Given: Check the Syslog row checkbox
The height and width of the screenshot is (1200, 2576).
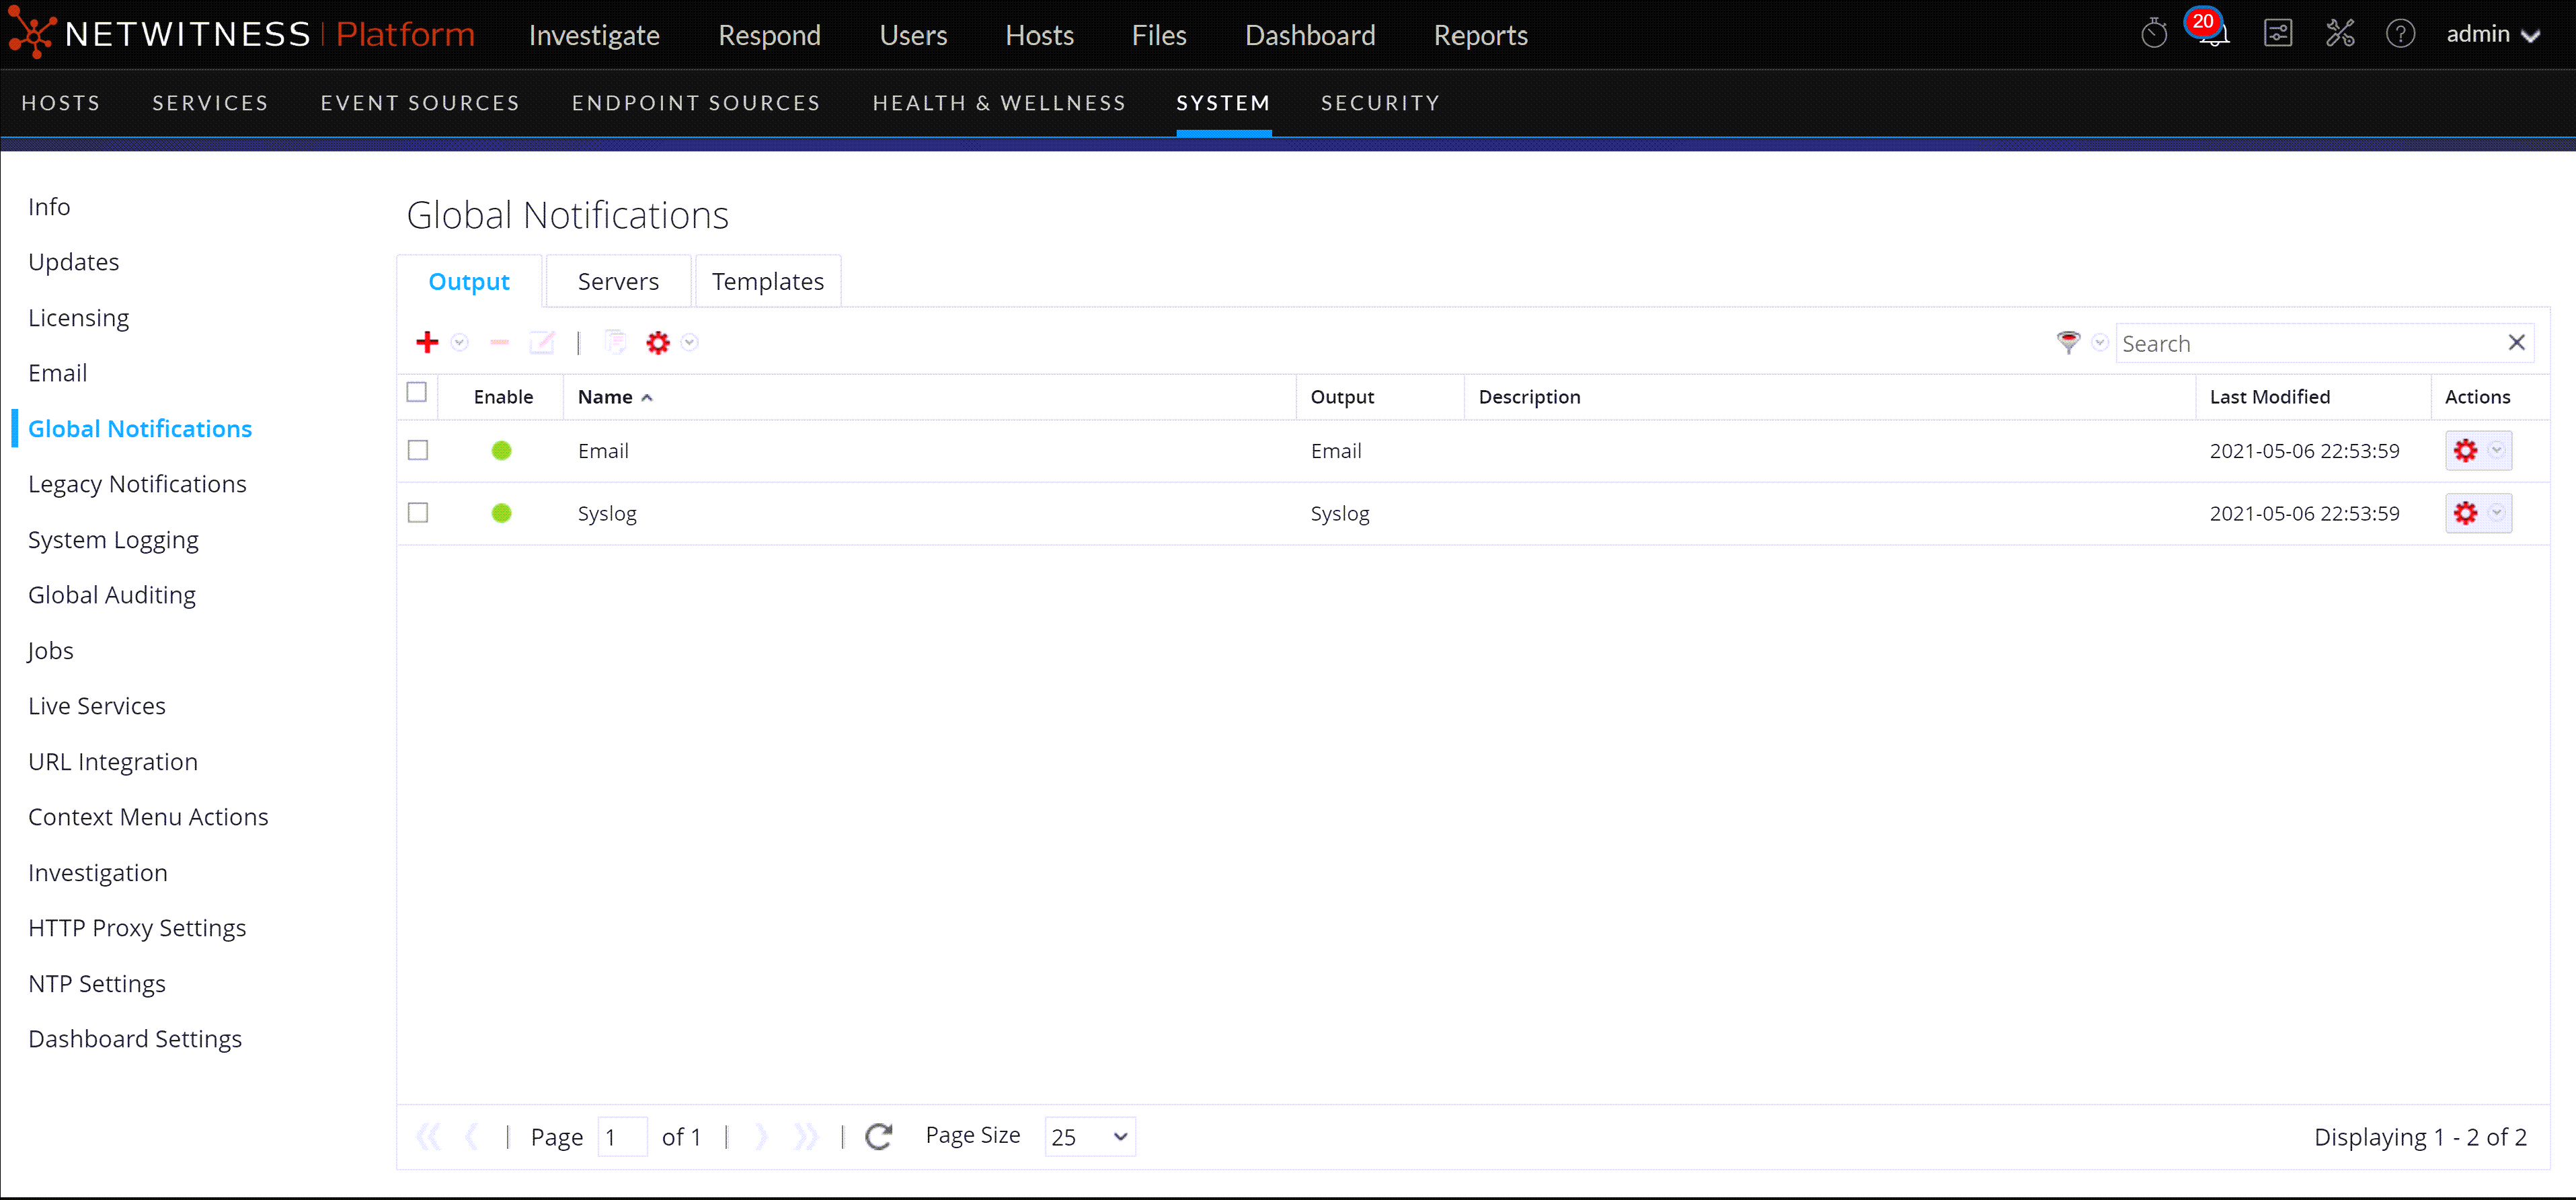Looking at the screenshot, I should 418,513.
